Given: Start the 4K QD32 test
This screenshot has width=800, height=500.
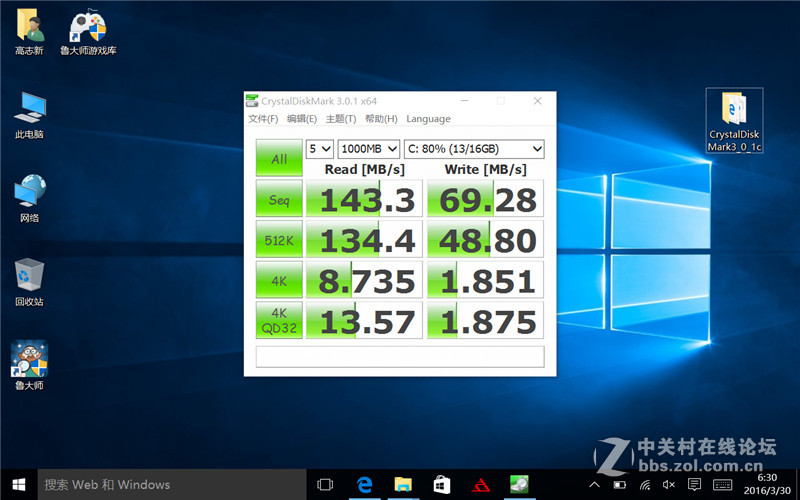Looking at the screenshot, I should point(278,320).
